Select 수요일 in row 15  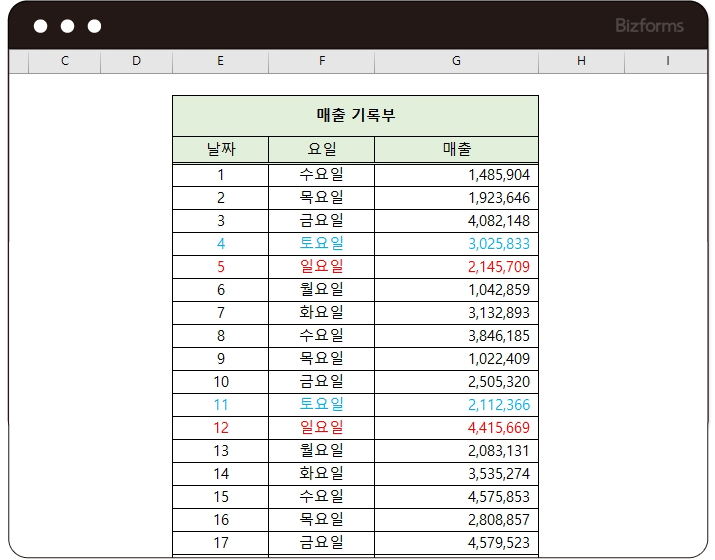321,497
